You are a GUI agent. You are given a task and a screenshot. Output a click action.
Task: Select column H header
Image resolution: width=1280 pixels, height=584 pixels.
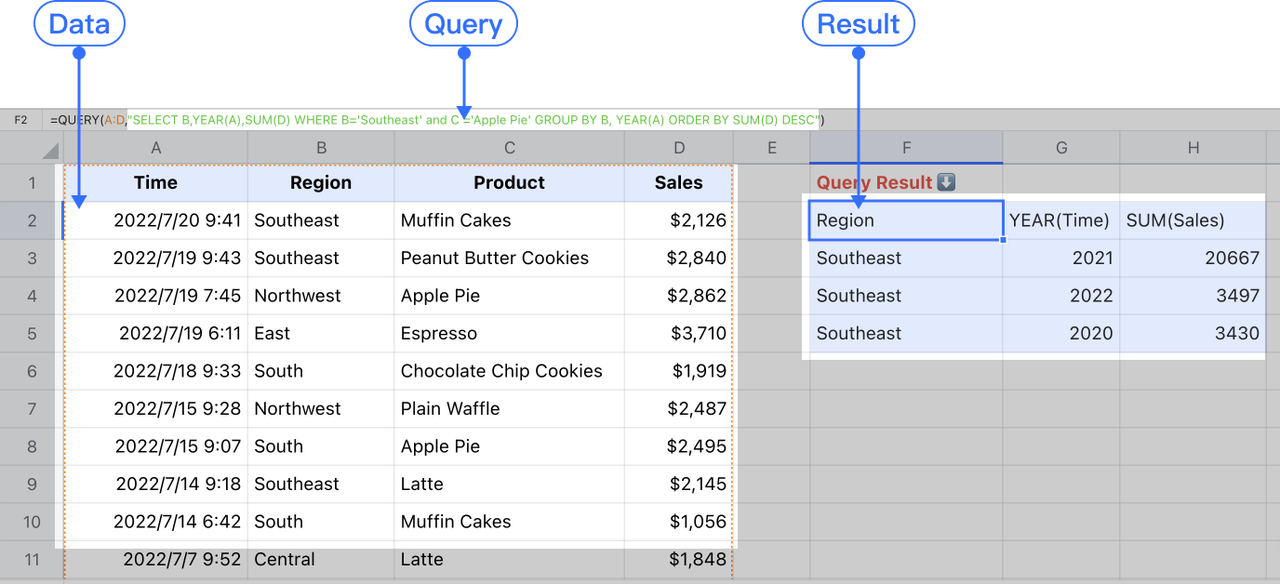tap(1193, 149)
